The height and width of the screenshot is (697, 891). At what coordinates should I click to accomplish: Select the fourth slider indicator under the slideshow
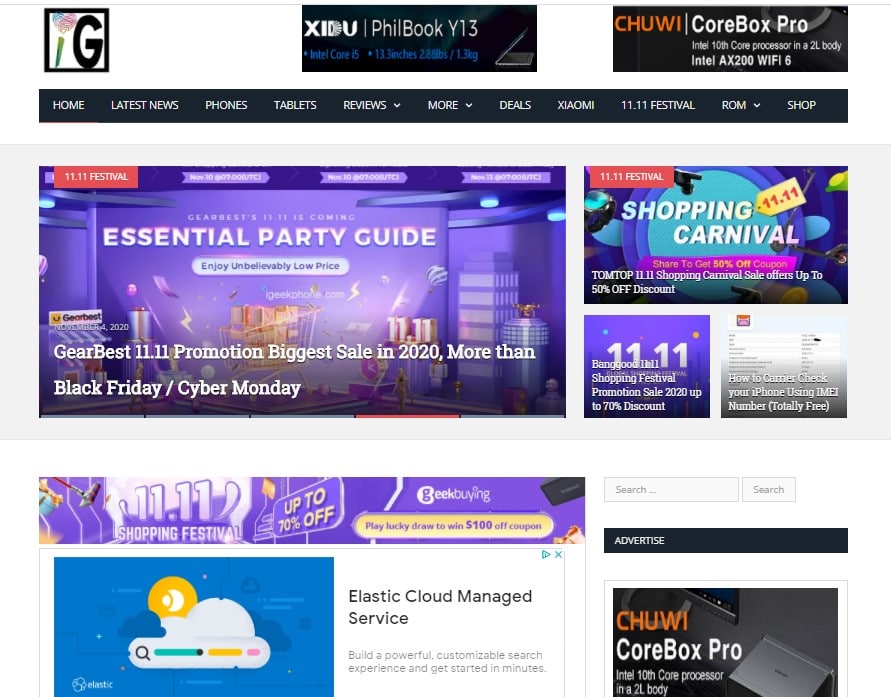[407, 416]
